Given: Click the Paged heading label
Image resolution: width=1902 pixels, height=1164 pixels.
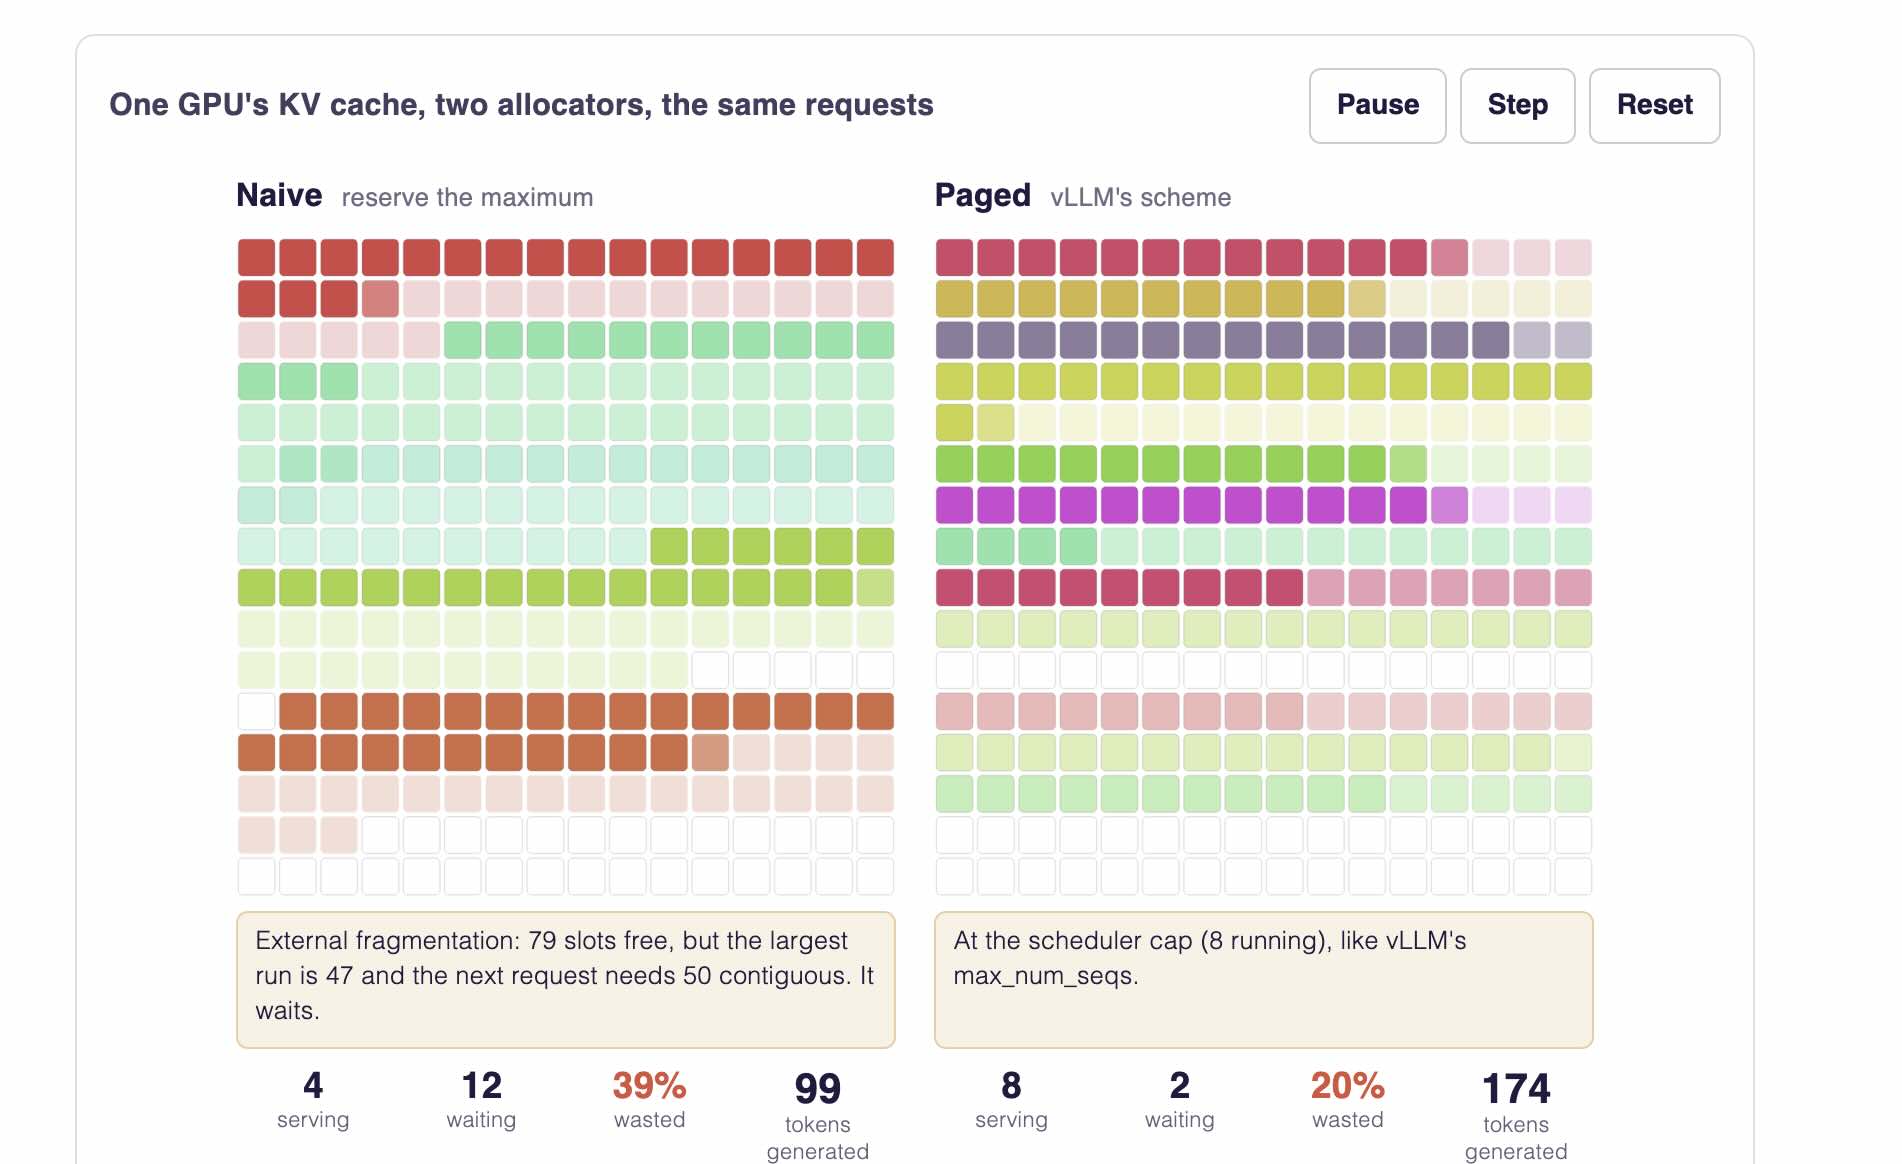Looking at the screenshot, I should [x=982, y=195].
